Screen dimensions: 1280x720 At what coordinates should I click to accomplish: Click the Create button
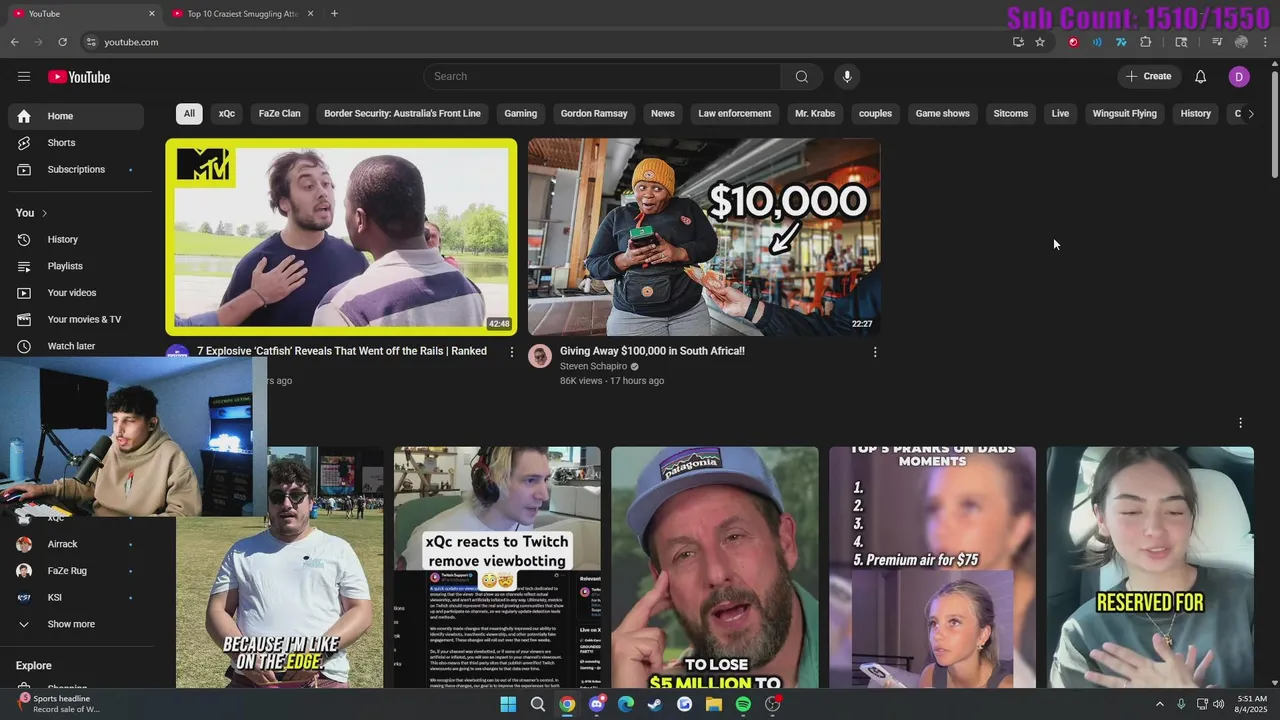[x=1148, y=77]
